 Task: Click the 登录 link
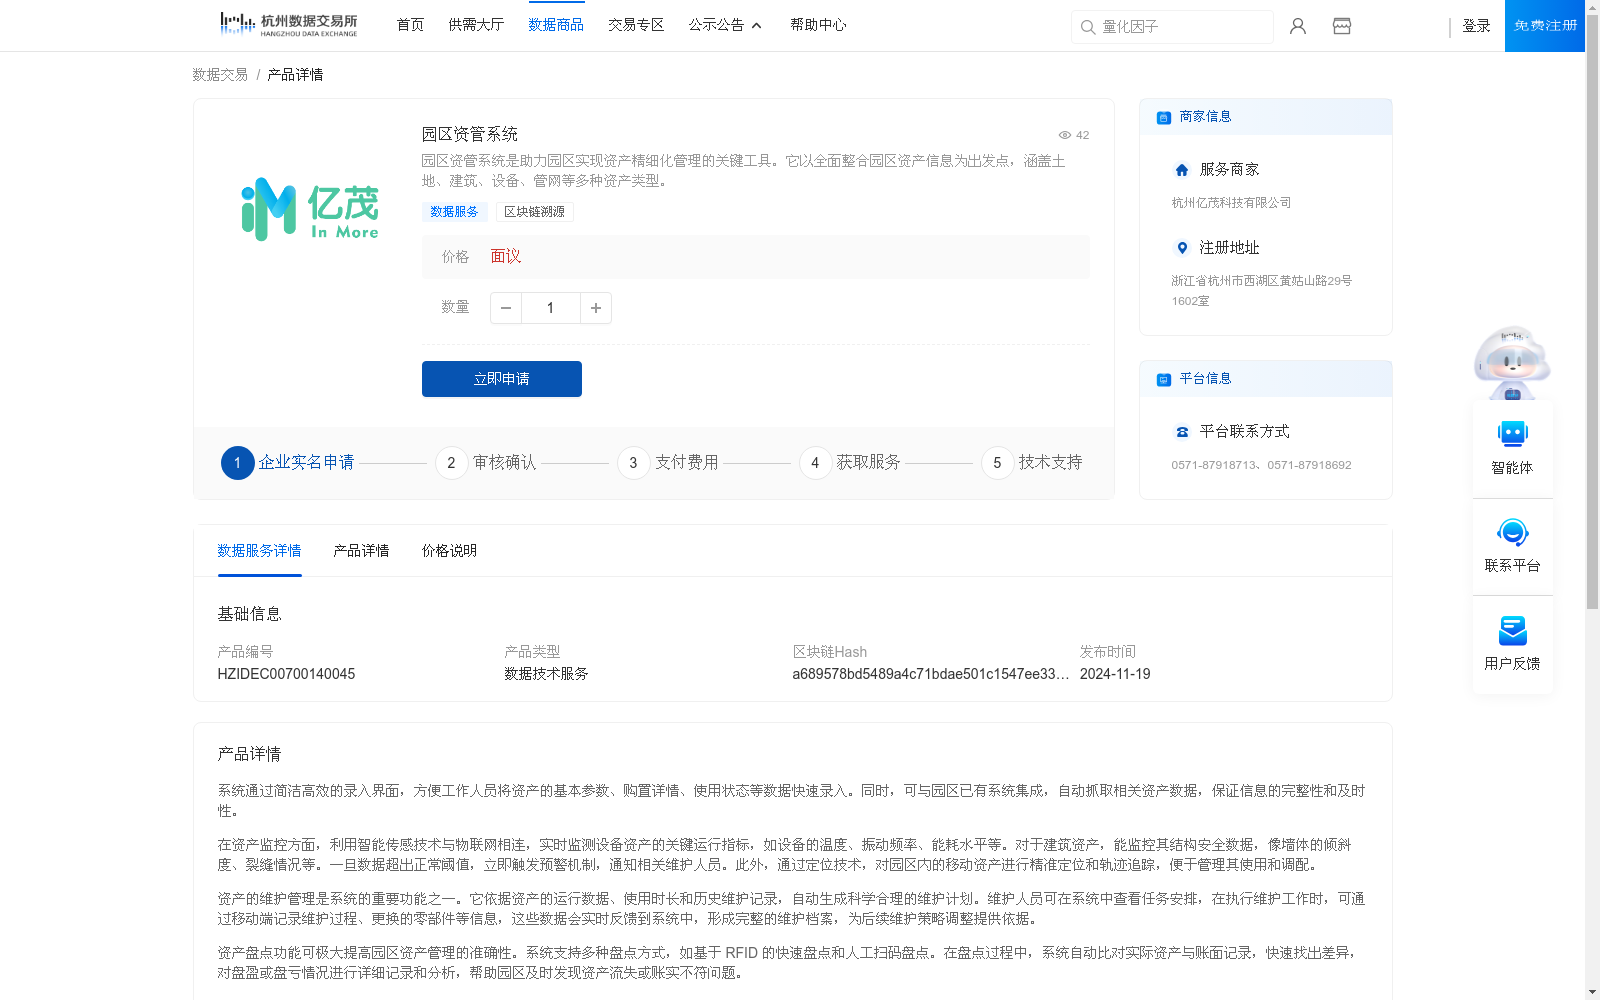[1476, 26]
